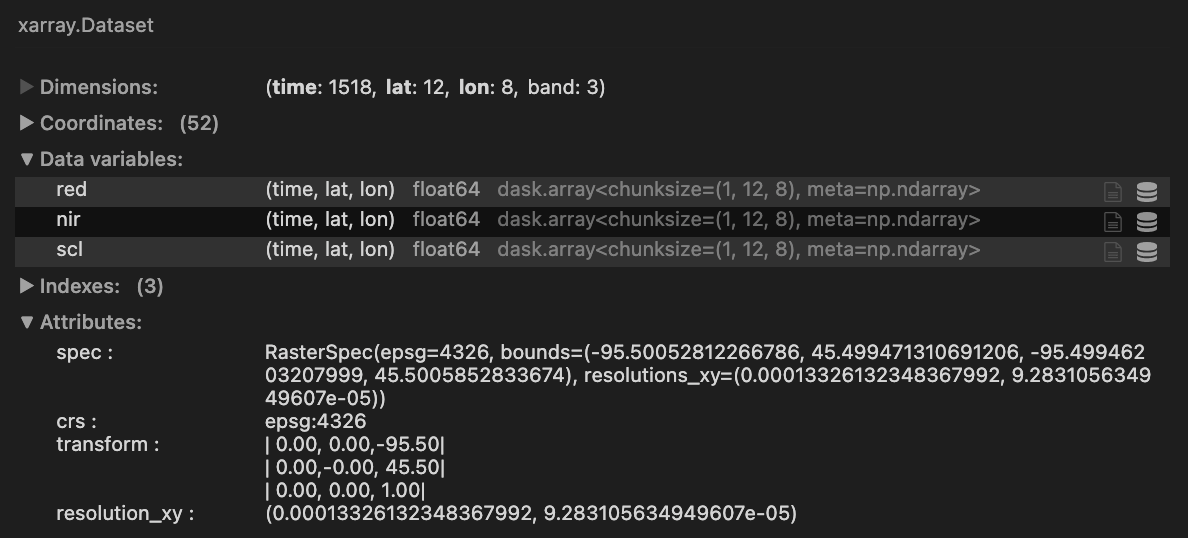The height and width of the screenshot is (538, 1188).
Task: Select the scl variable name
Action: 69,249
